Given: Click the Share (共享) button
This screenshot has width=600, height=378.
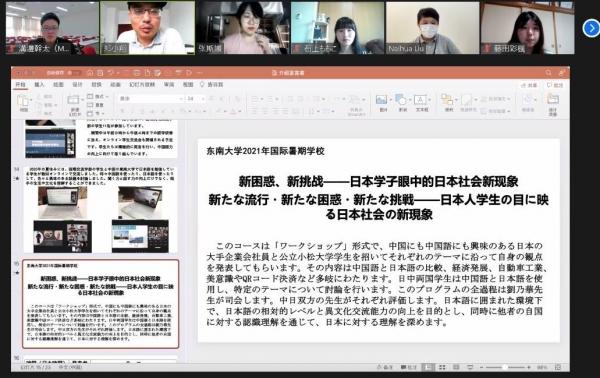Looking at the screenshot, I should 530,85.
